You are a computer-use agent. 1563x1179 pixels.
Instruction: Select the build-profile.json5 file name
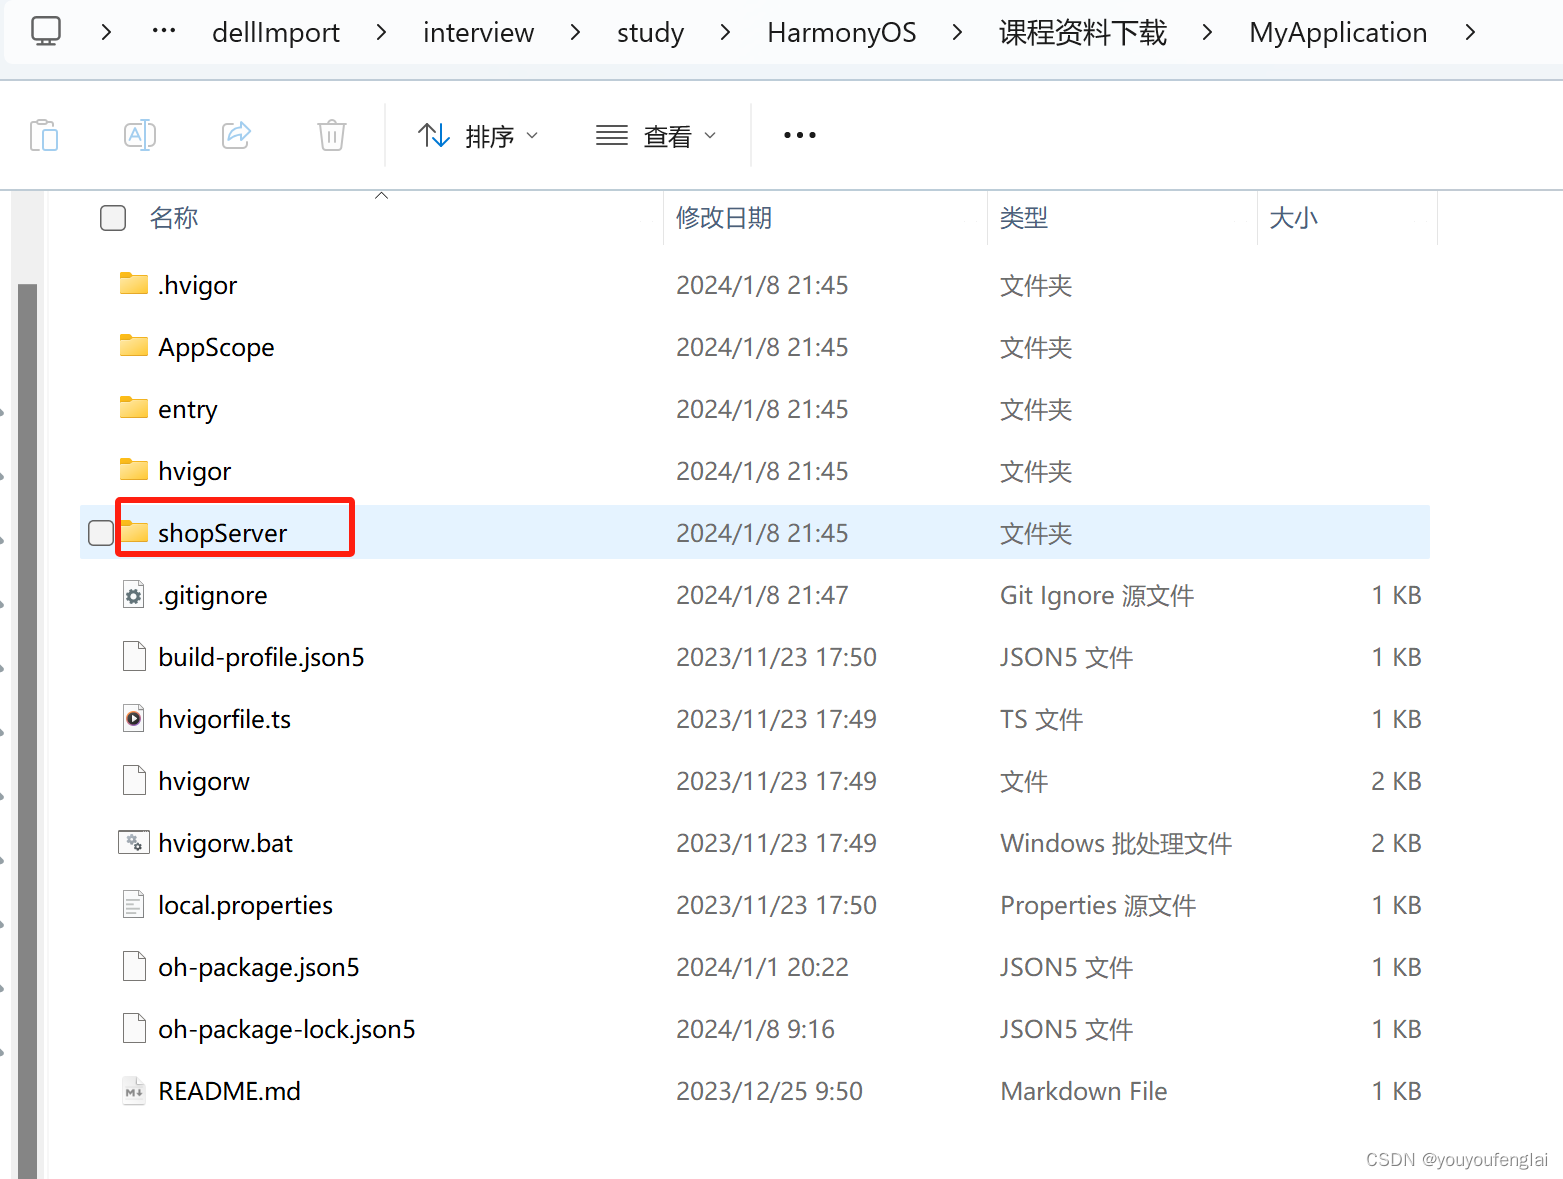point(261,657)
